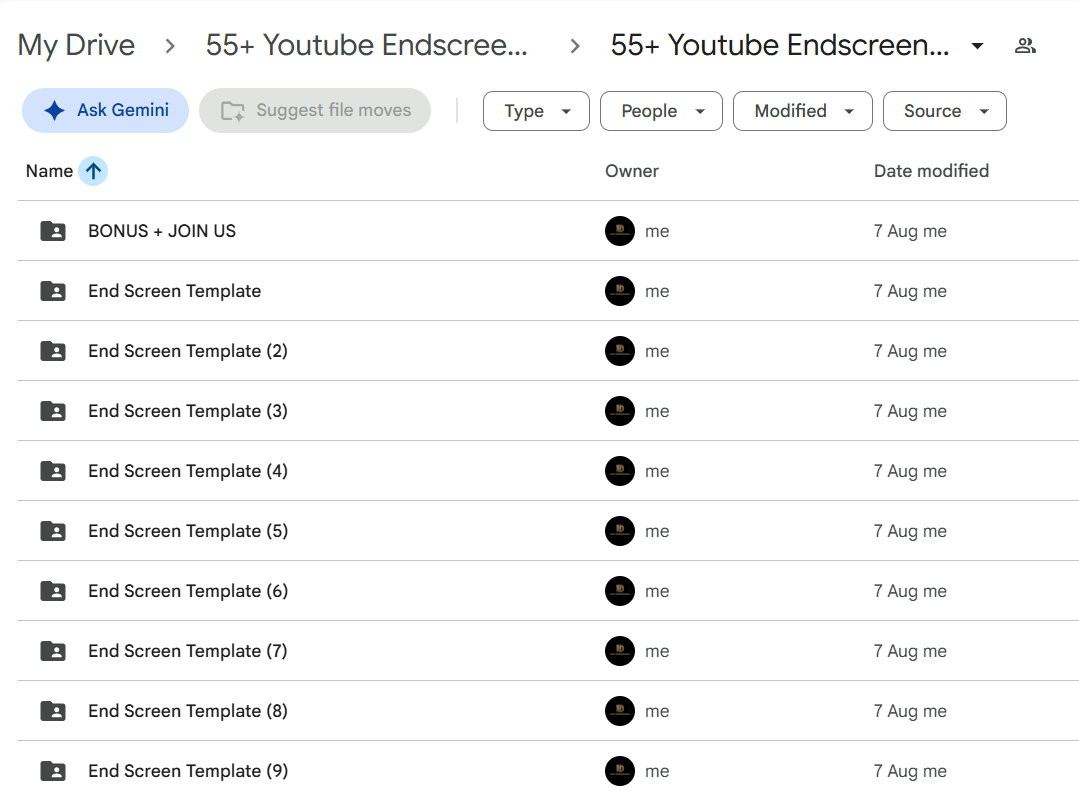Select the End Screen Template (3) folder icon

(x=53, y=411)
